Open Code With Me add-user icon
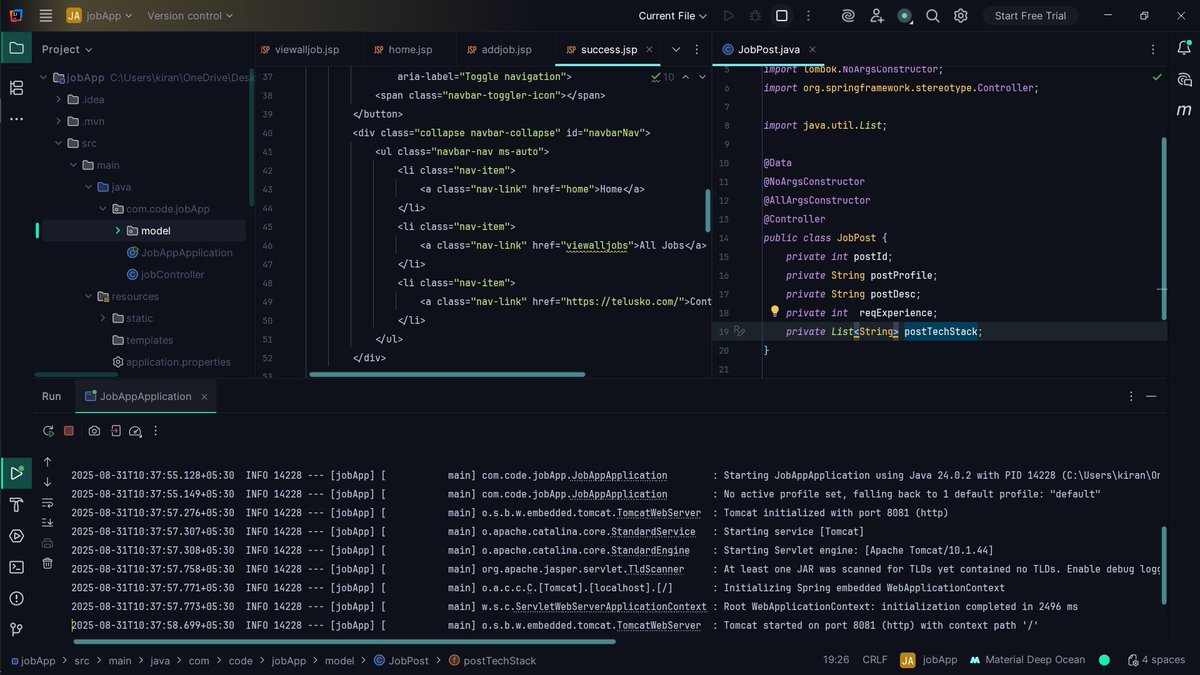This screenshot has width=1200, height=675. [877, 16]
